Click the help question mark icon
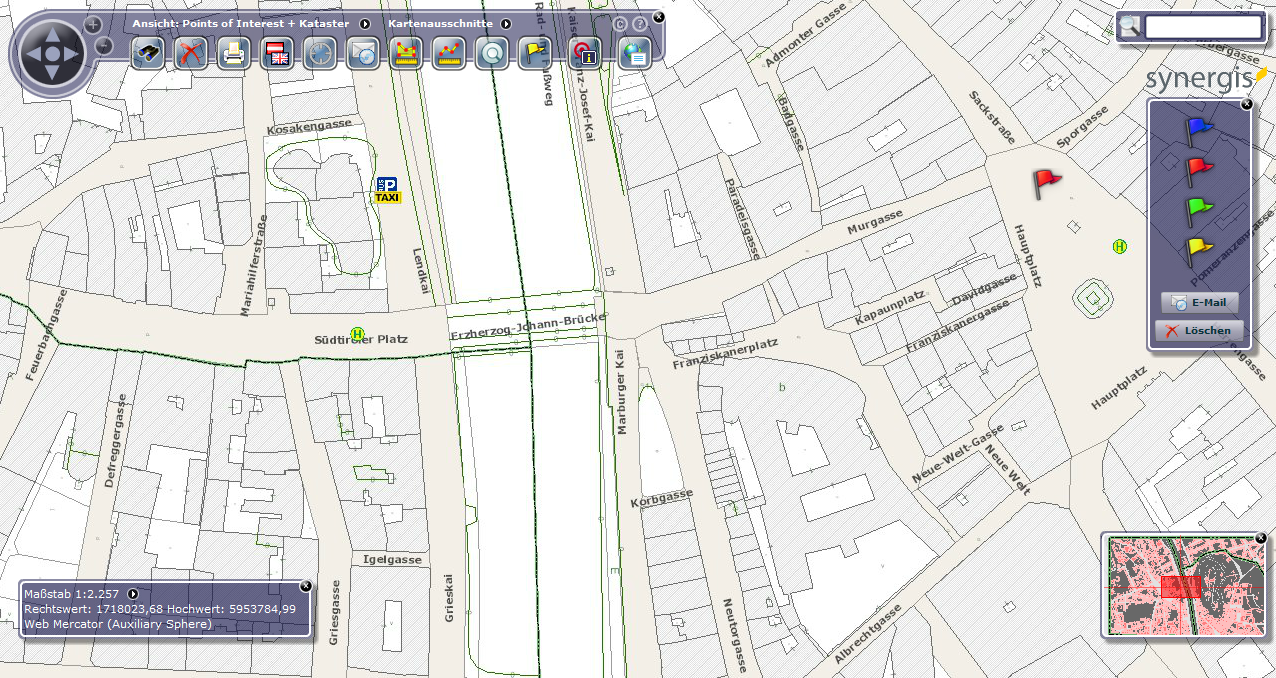The width and height of the screenshot is (1276, 678). coord(640,24)
